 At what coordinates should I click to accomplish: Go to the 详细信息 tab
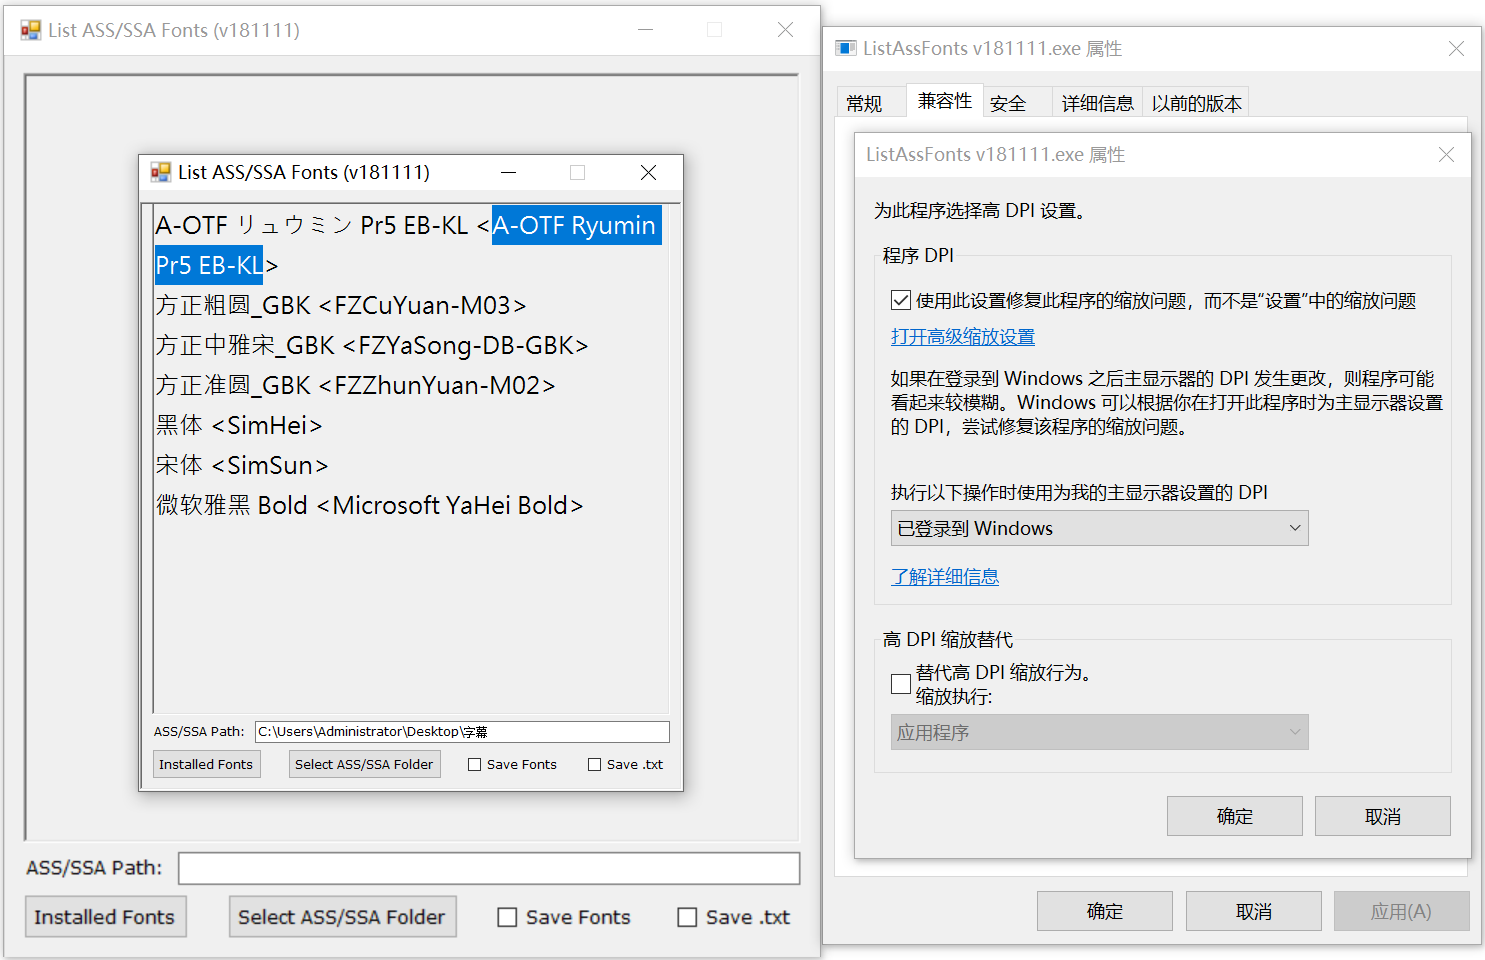point(1097,103)
